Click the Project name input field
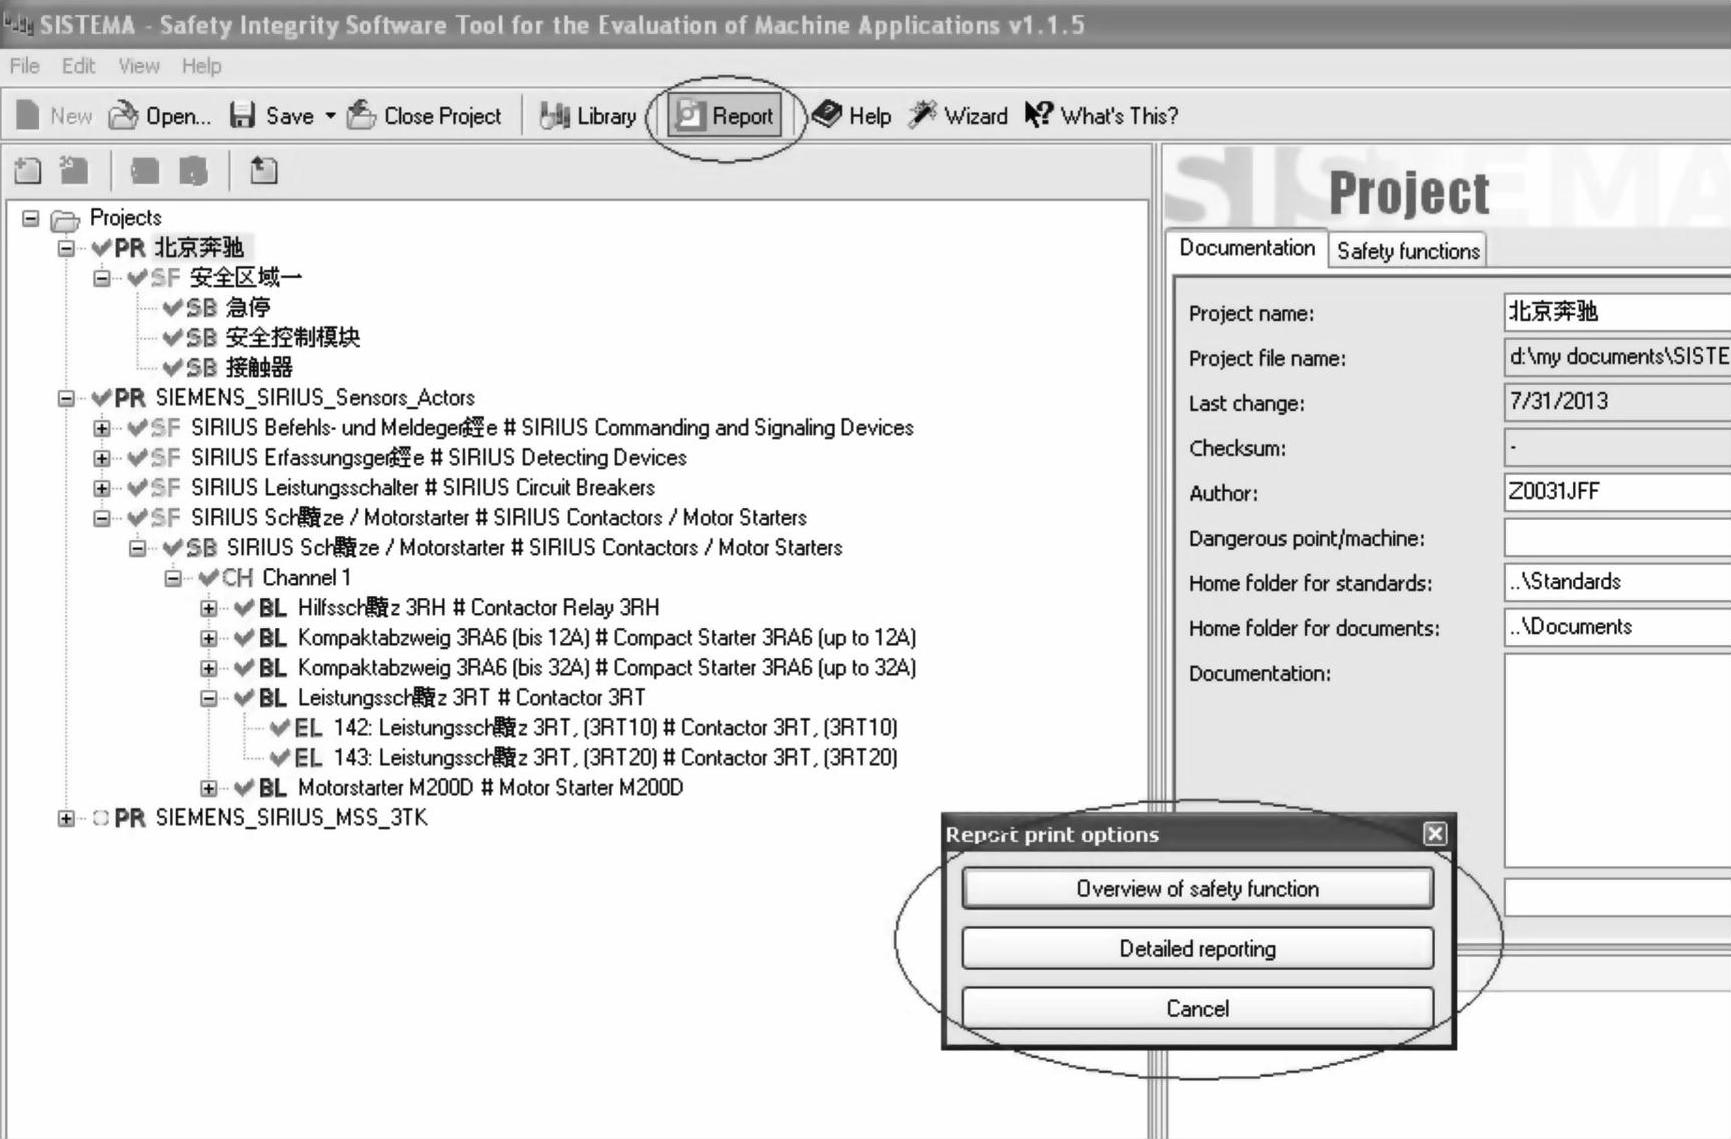The width and height of the screenshot is (1731, 1139). coord(1617,312)
